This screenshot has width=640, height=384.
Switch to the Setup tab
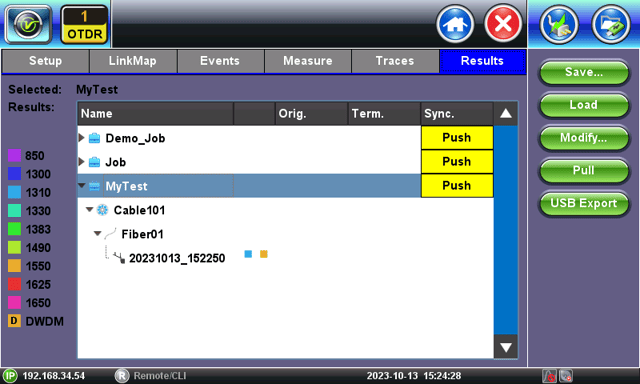click(45, 61)
